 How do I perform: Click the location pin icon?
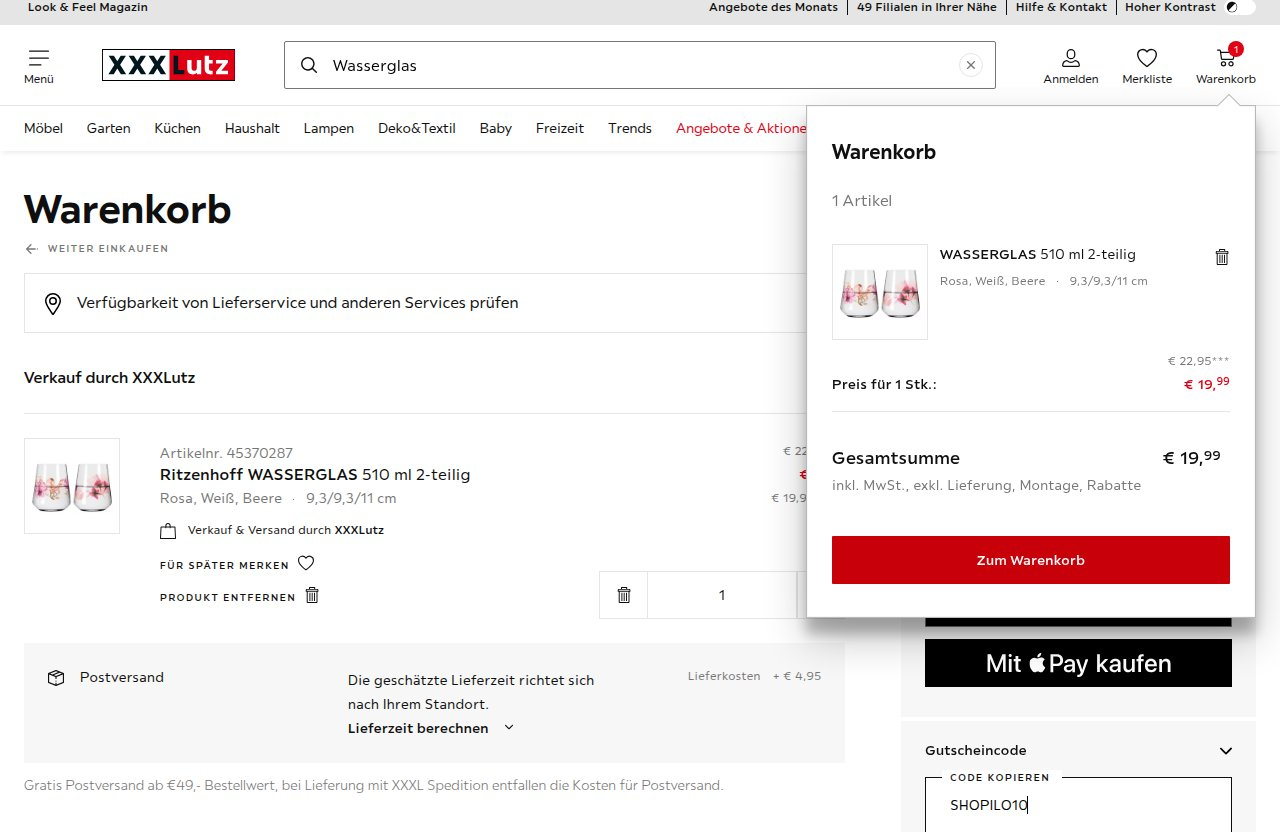point(53,303)
